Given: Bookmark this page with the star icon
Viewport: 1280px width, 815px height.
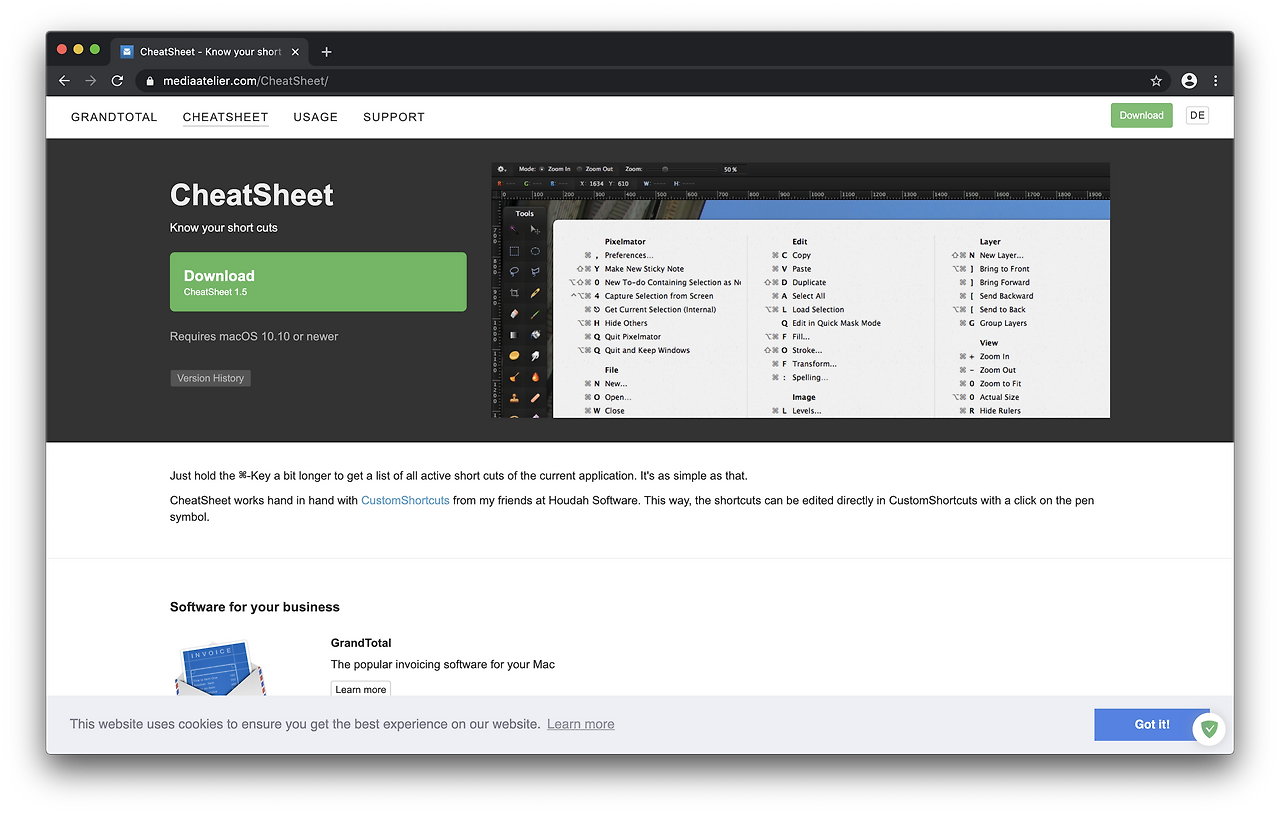Looking at the screenshot, I should tap(1156, 81).
